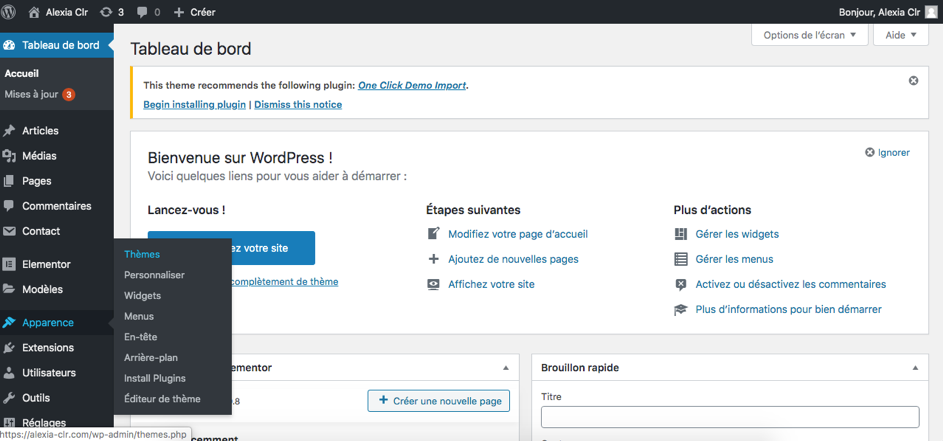The width and height of the screenshot is (943, 441).
Task: Click the widgets icon beside Gérer les widgets
Action: [x=681, y=234]
